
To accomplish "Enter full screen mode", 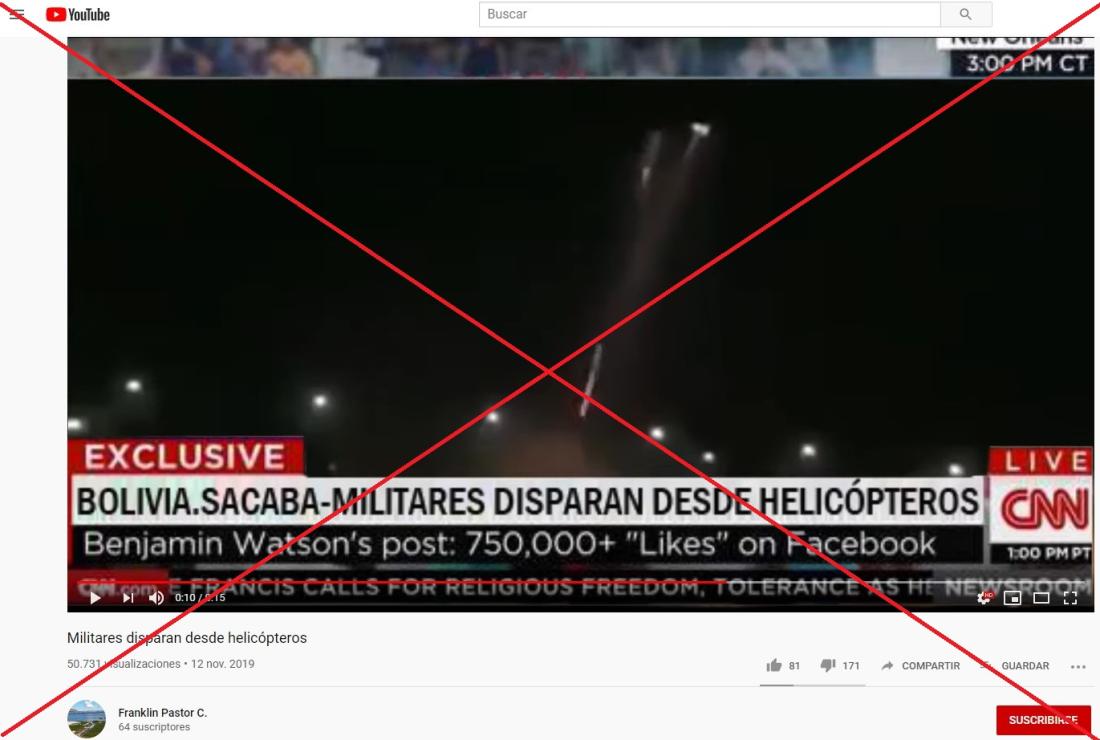I will point(1070,598).
